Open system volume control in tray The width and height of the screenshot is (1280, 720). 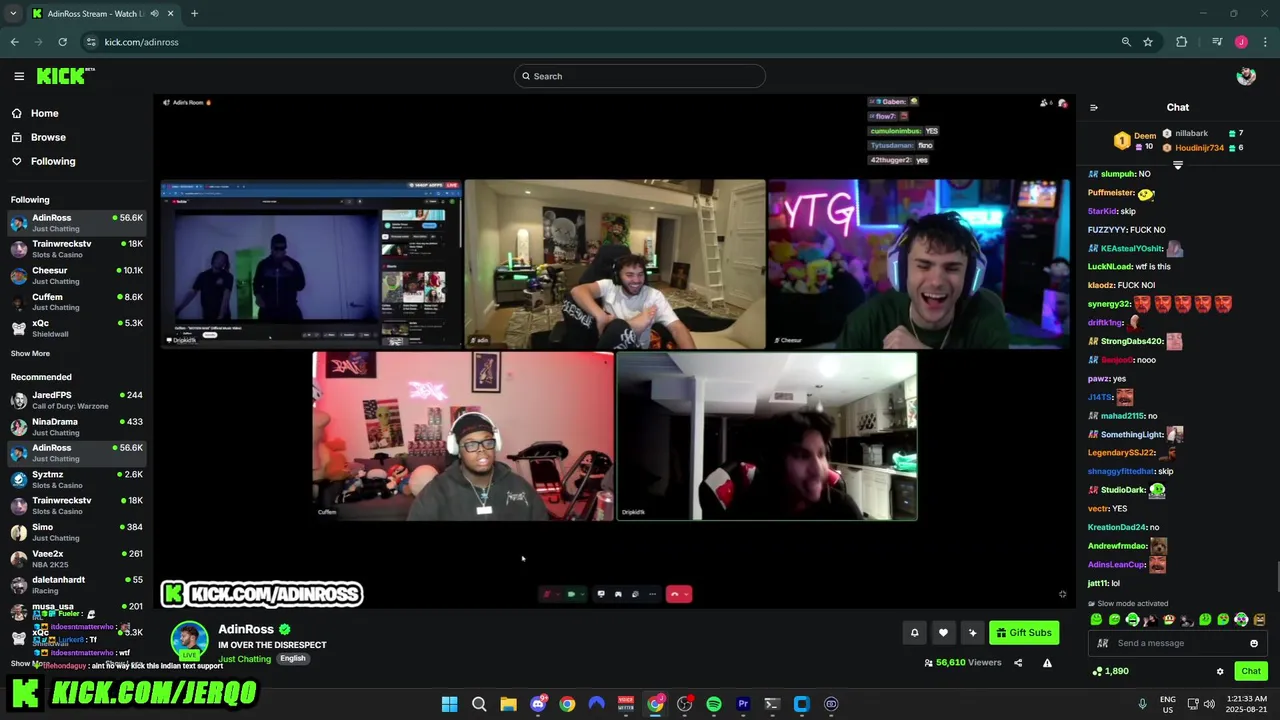(1209, 704)
